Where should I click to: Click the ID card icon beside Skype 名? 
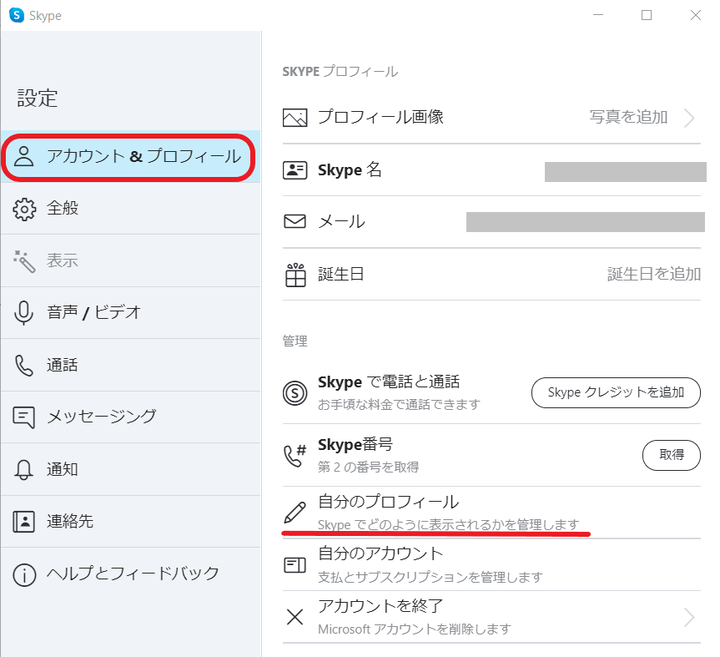pyautogui.click(x=295, y=170)
